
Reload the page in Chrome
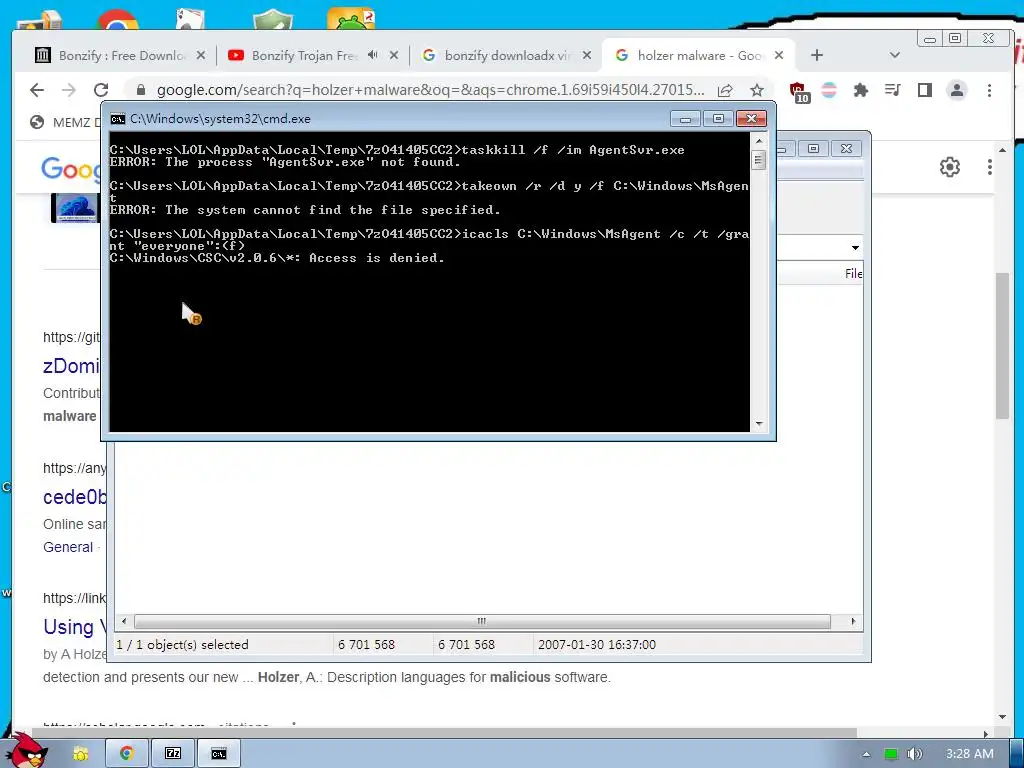(x=101, y=90)
